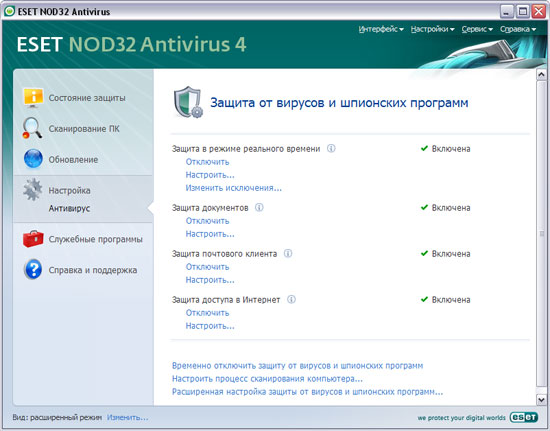The height and width of the screenshot is (431, 550).
Task: Click the Включена status of Защита документов
Action: coord(451,208)
